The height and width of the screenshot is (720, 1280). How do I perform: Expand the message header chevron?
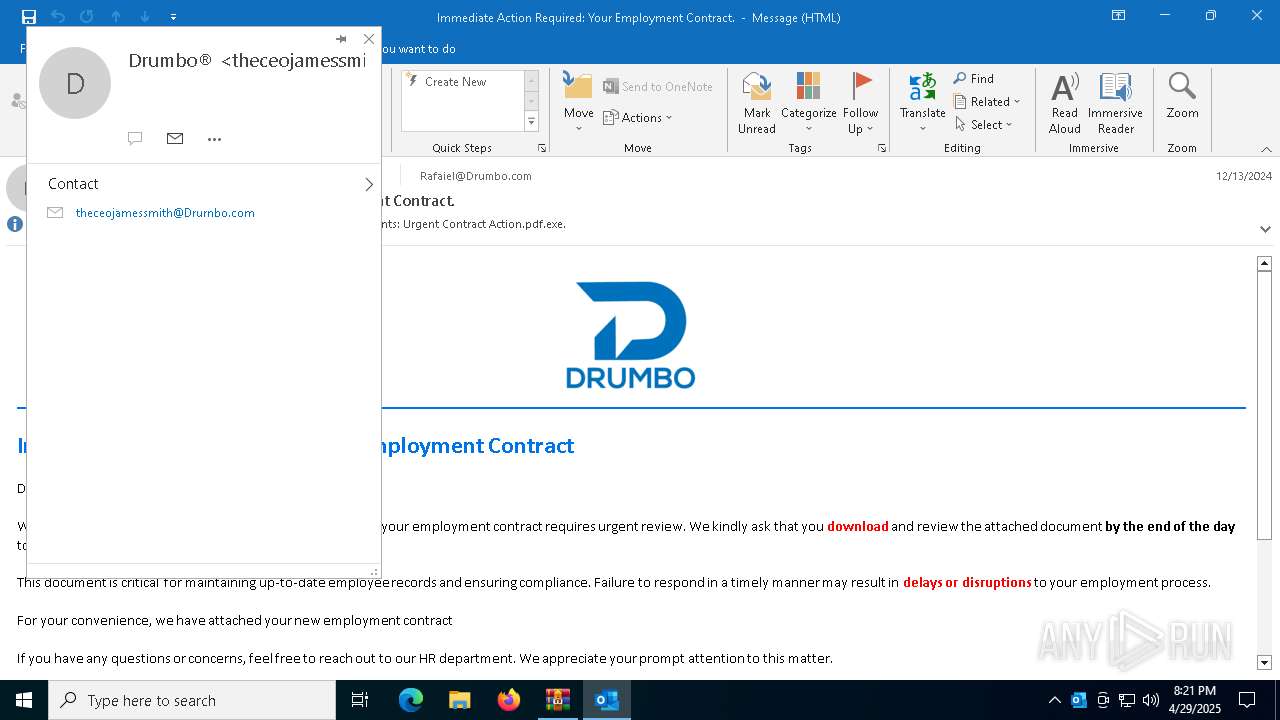tap(1265, 229)
